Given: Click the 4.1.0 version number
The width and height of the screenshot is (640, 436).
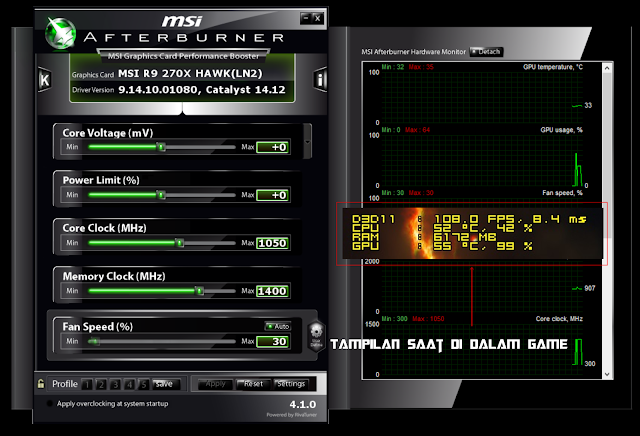Looking at the screenshot, I should tap(302, 405).
